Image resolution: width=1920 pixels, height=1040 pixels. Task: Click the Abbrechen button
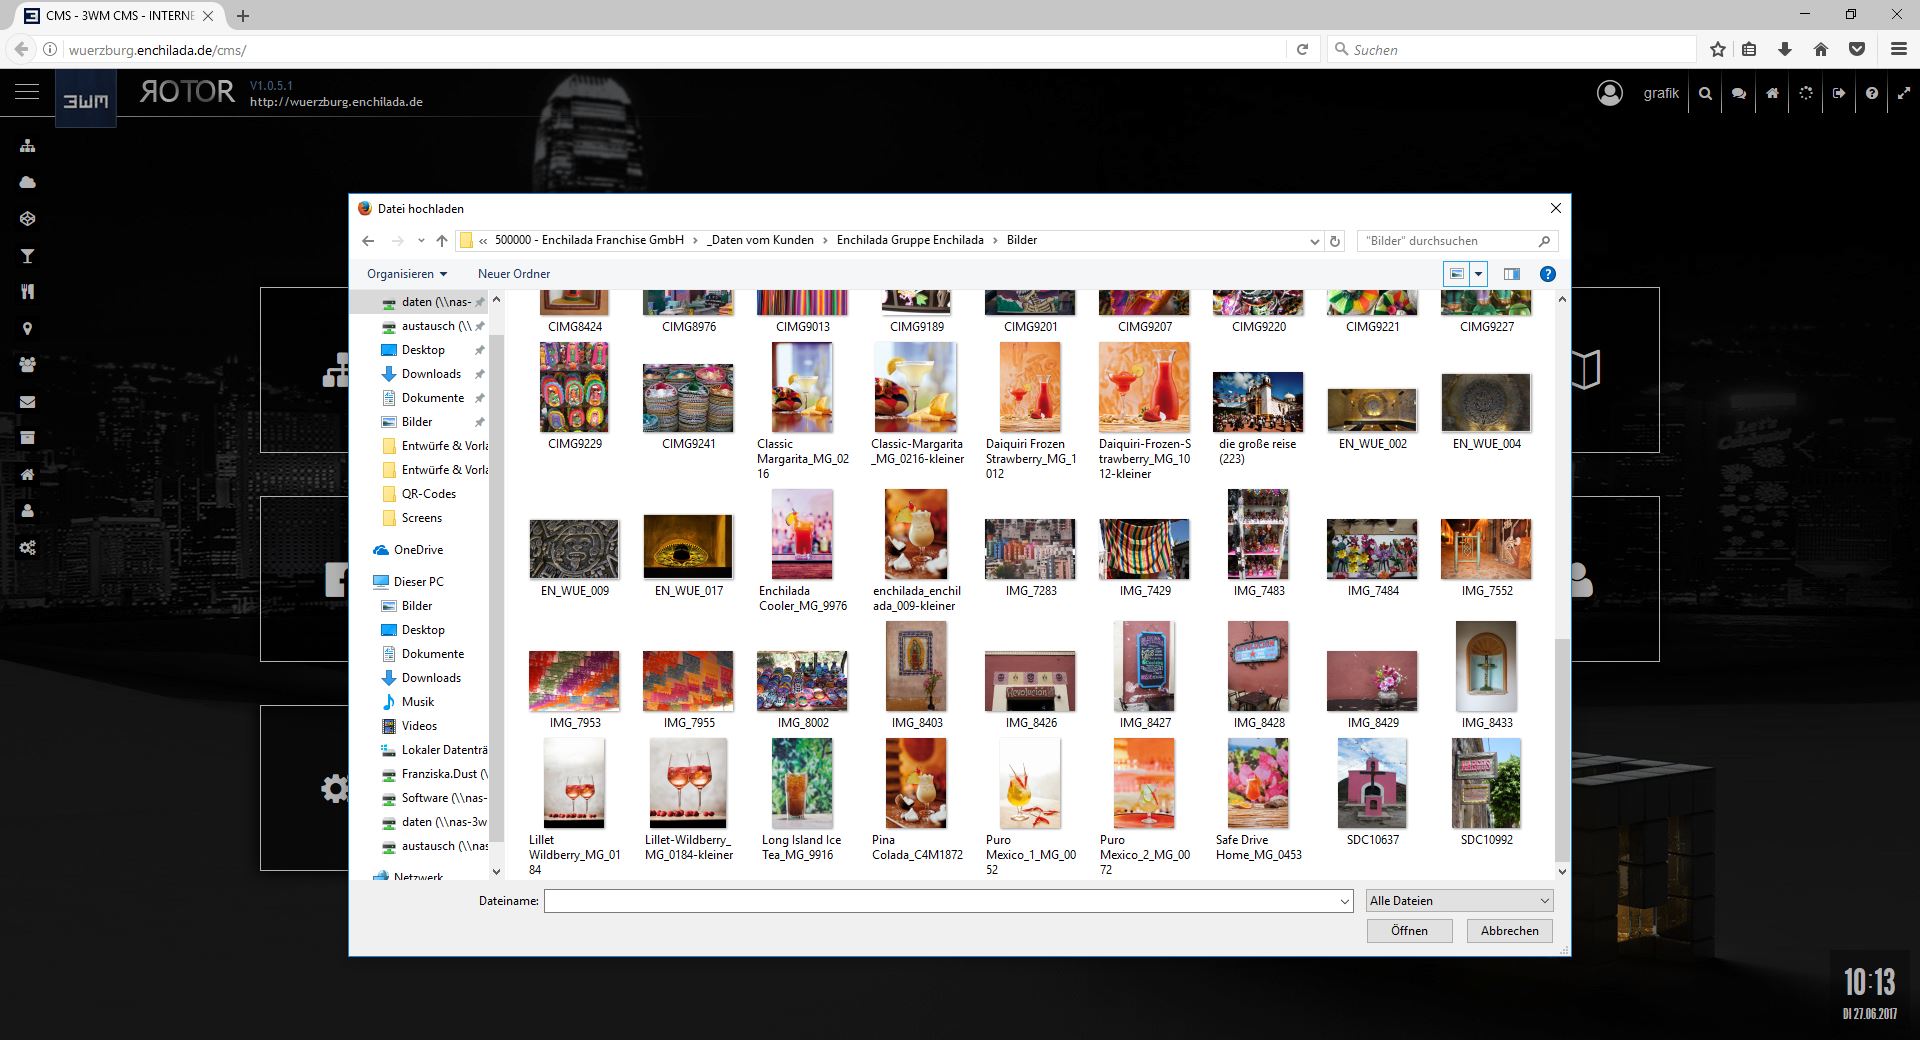click(x=1510, y=931)
